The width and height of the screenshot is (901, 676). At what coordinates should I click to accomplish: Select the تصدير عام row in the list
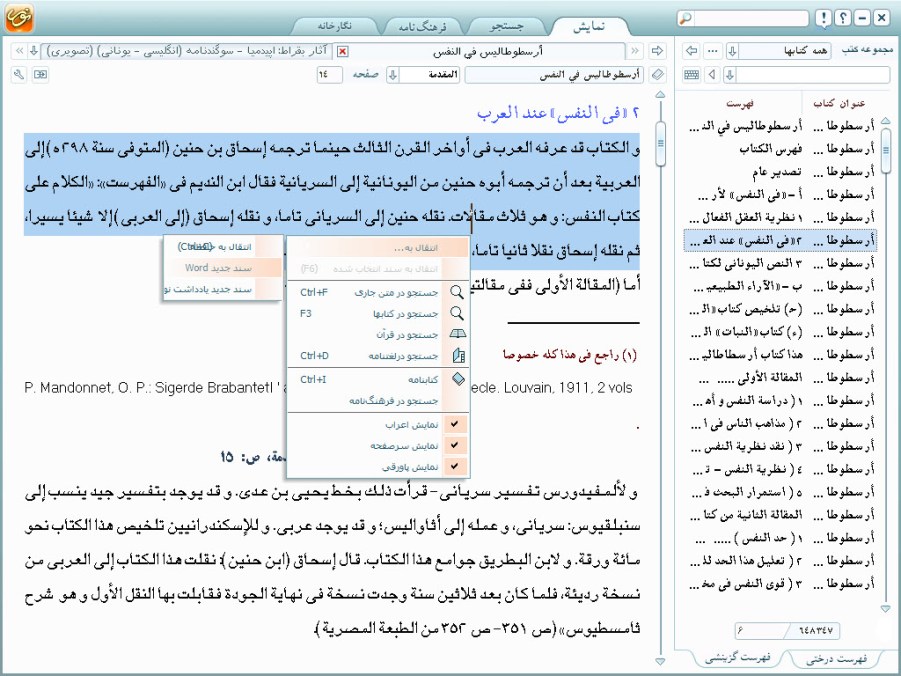(780, 172)
